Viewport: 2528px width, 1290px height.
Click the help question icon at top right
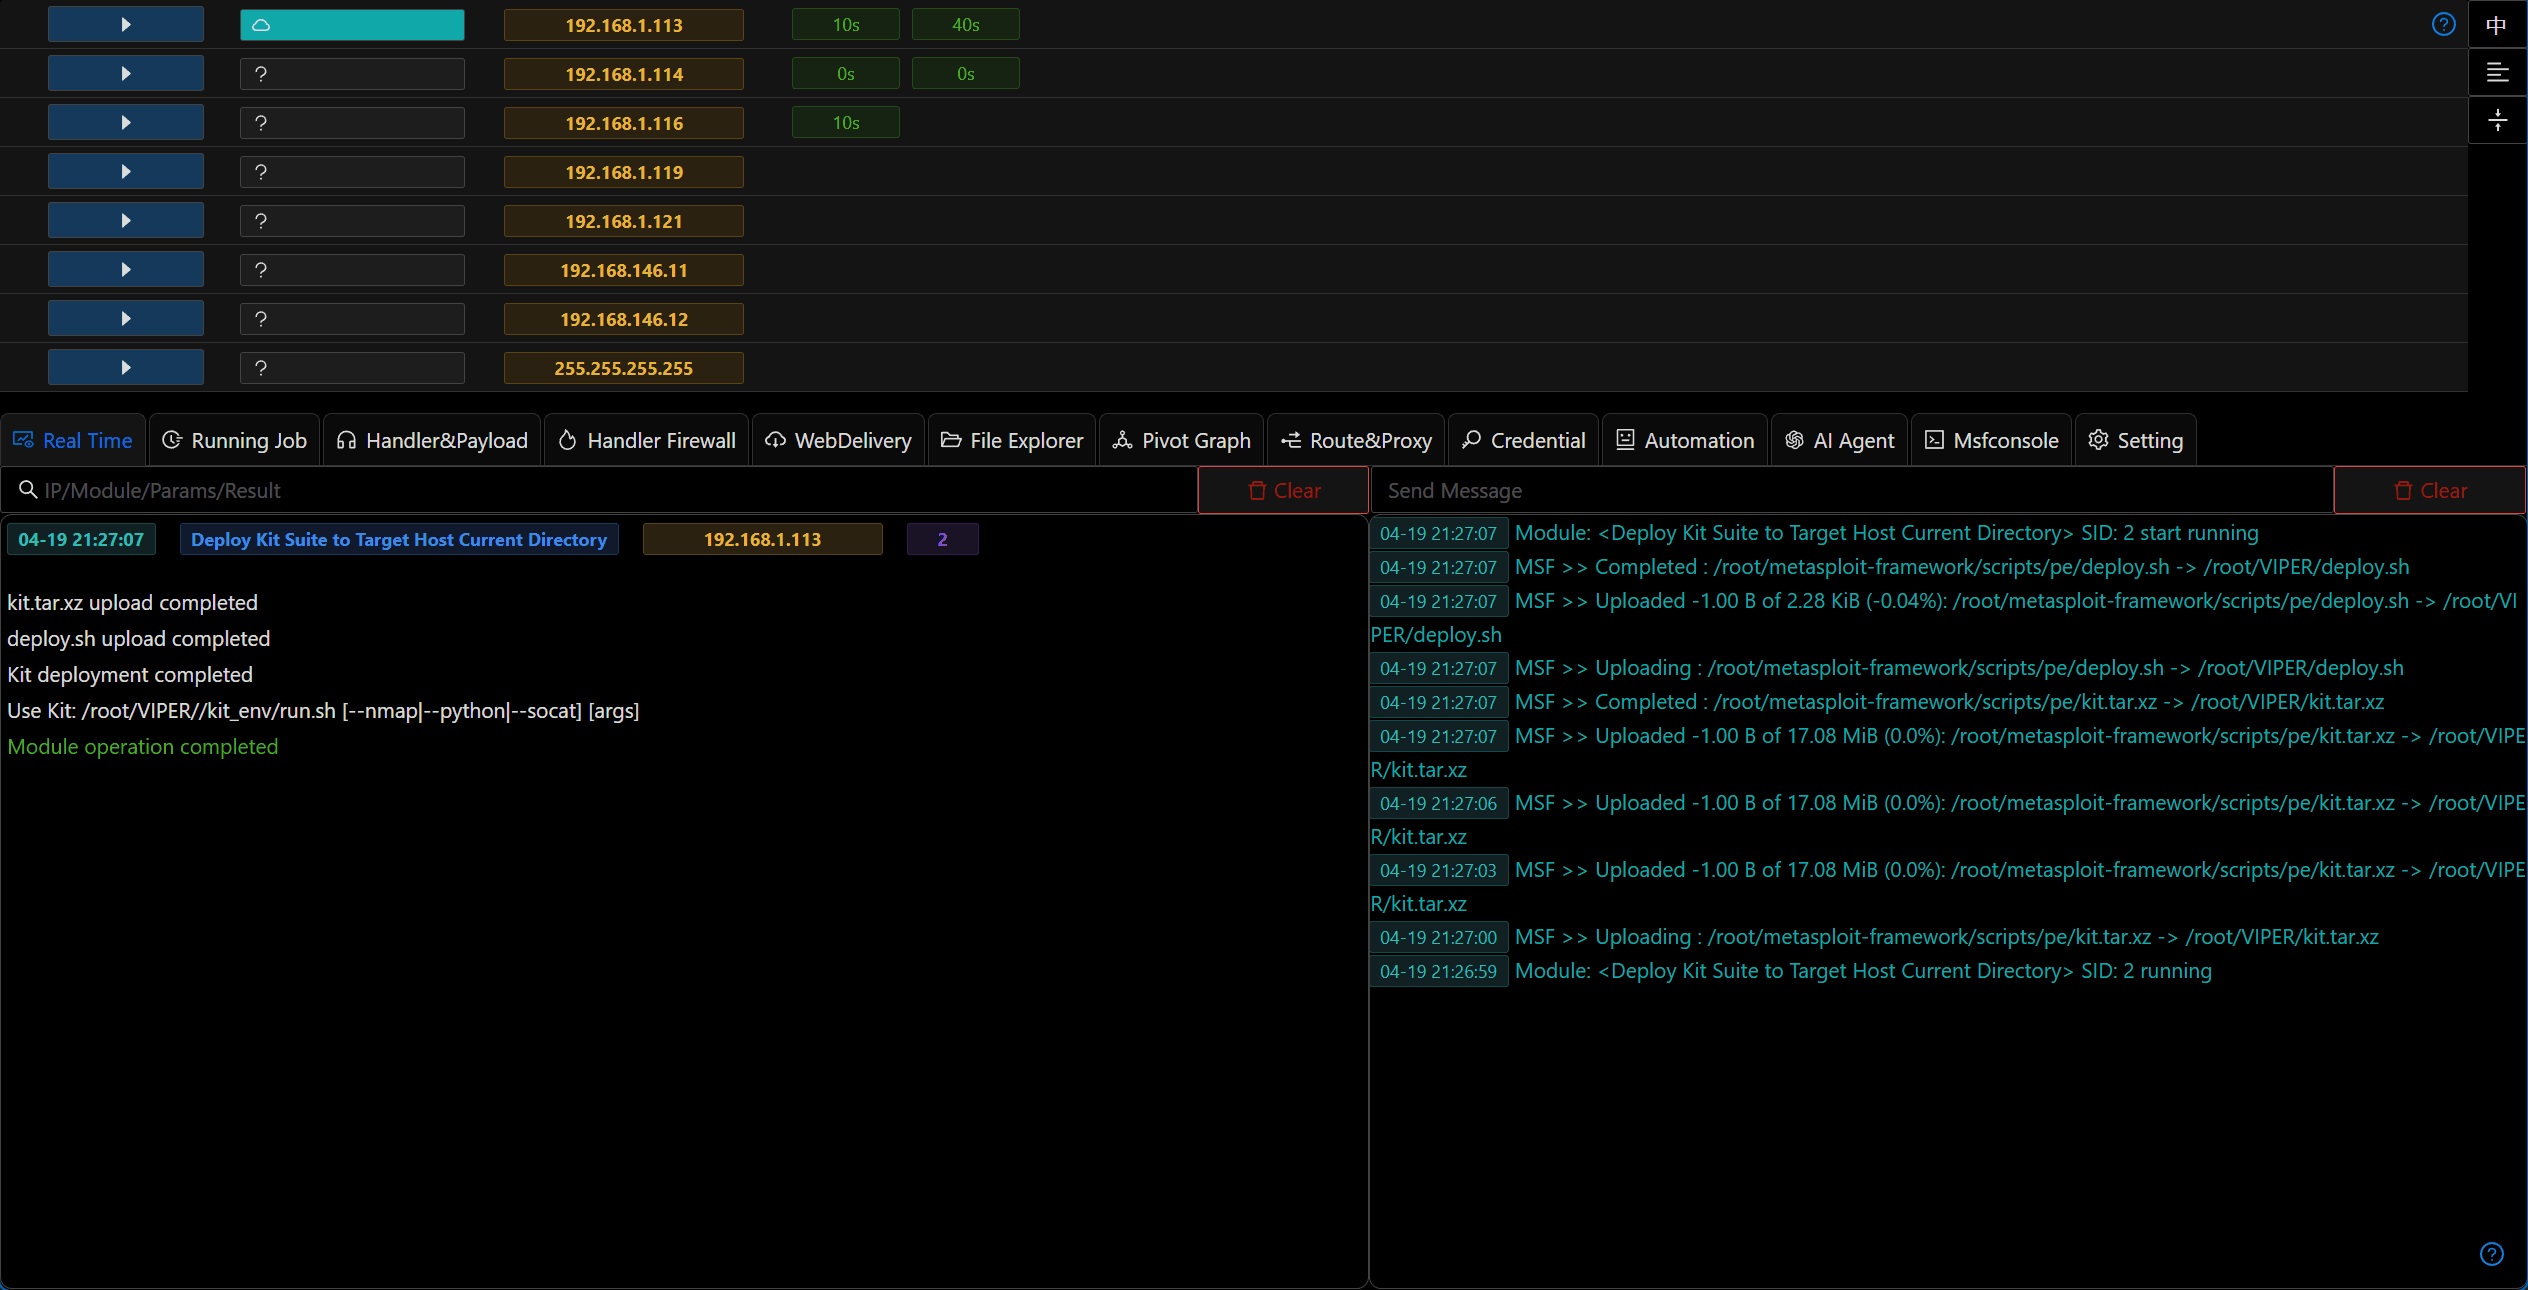point(2443,24)
